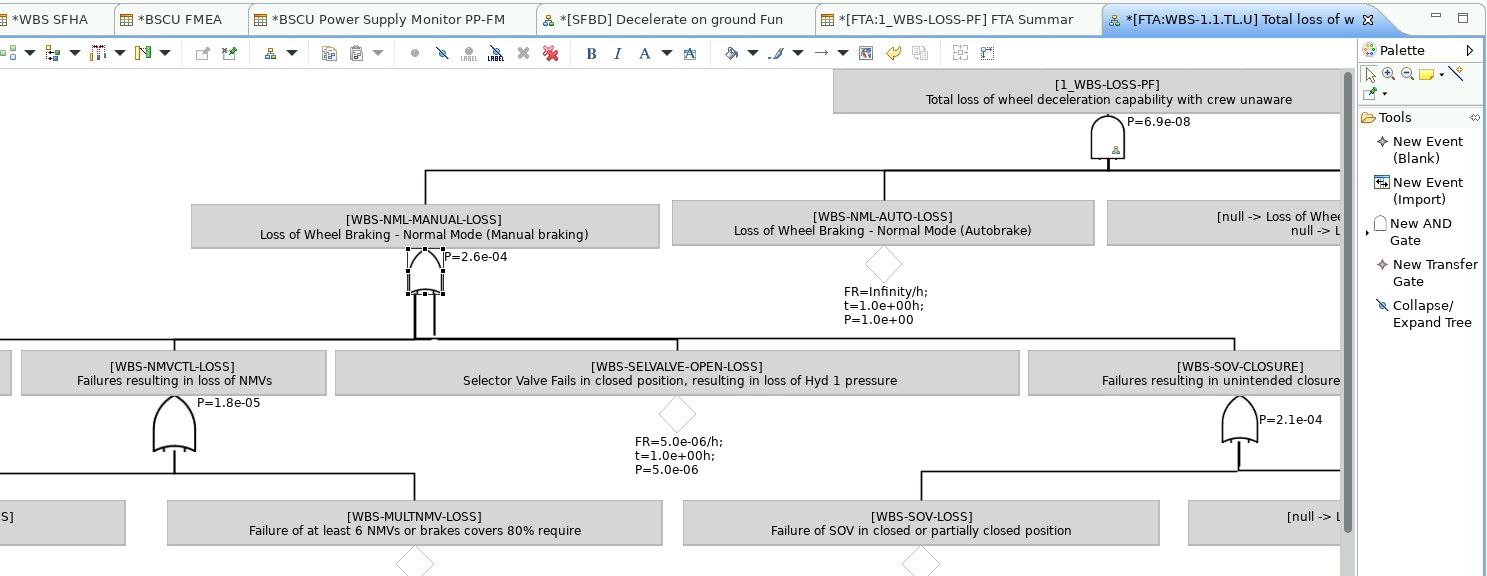Select New Transfer Gate in the Palette
1487x576 pixels.
[1427, 273]
